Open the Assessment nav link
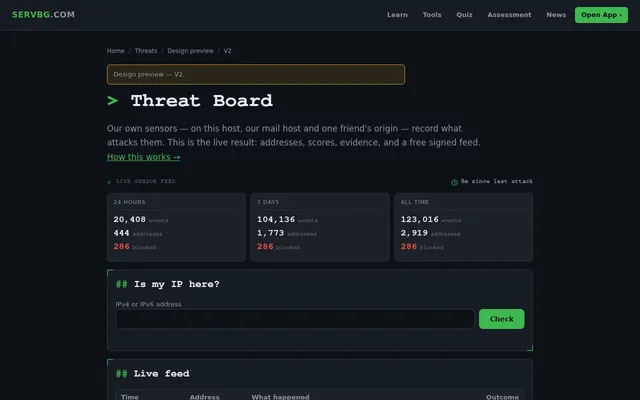This screenshot has width=640, height=400. click(x=509, y=15)
